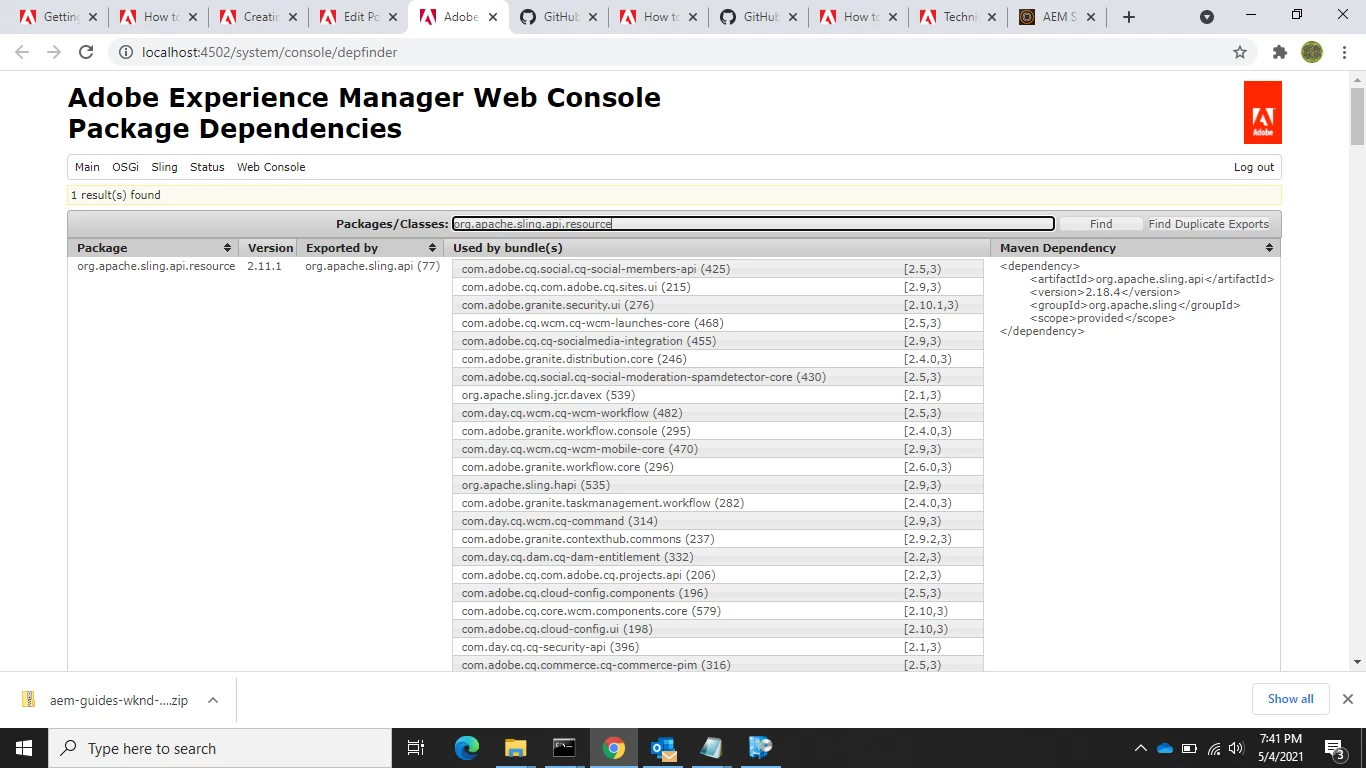The image size is (1366, 768).
Task: Select the com.adobe.granite.contexthub.commons (237) row
Action: click(x=717, y=539)
